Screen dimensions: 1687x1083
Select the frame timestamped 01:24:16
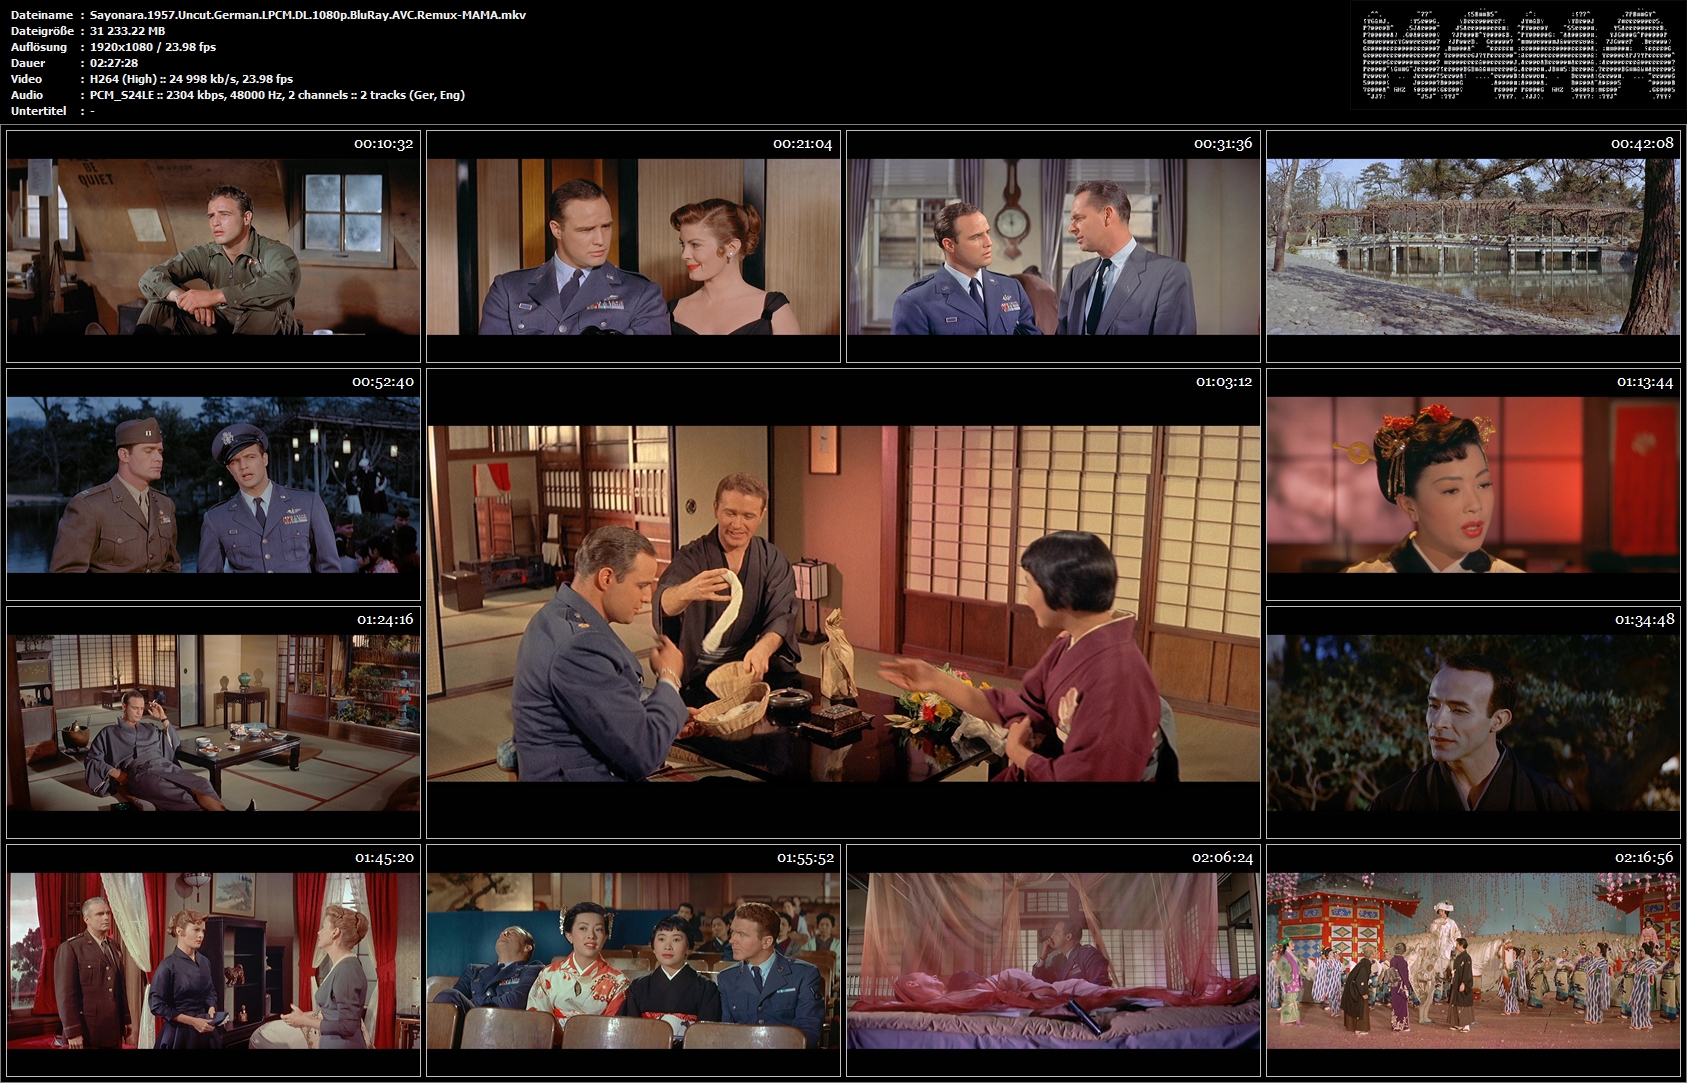(x=213, y=722)
